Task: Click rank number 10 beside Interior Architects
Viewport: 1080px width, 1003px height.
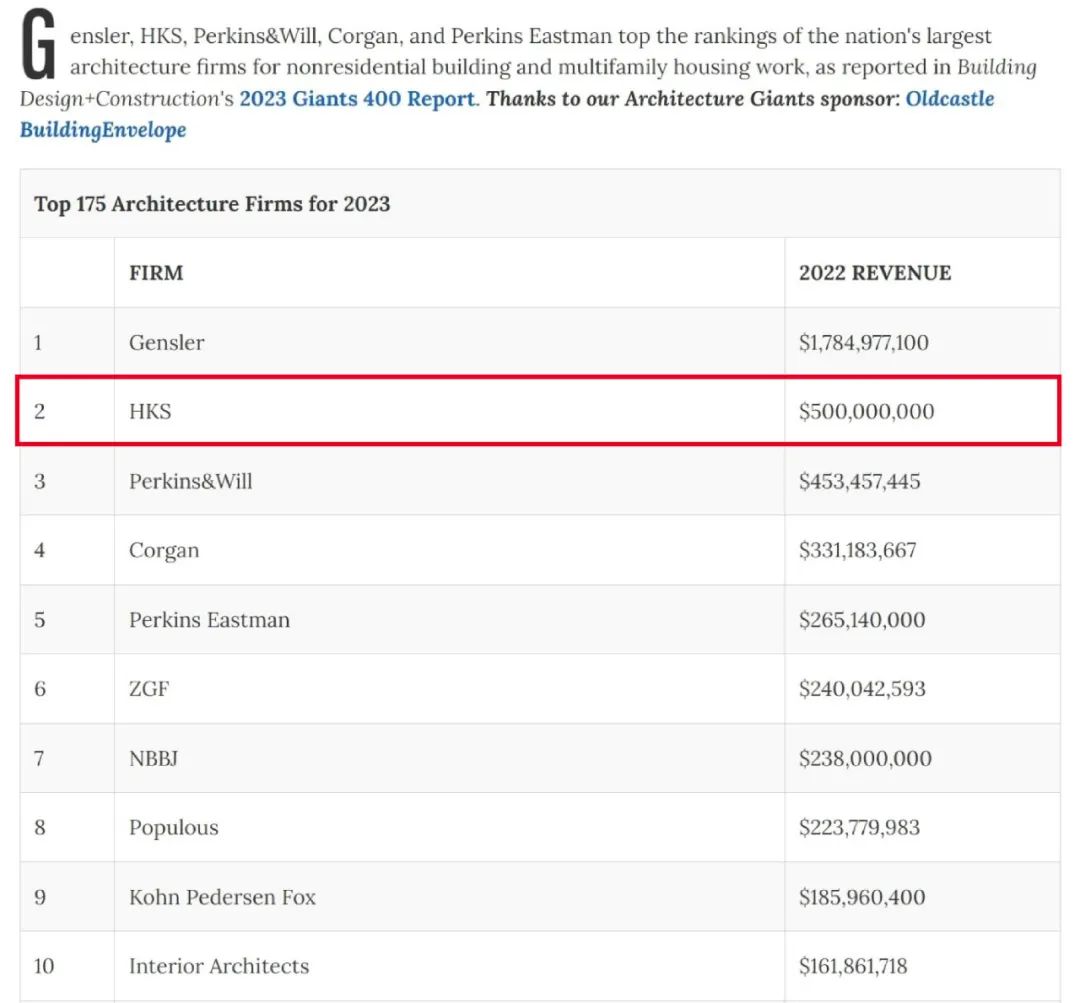Action: 44,966
